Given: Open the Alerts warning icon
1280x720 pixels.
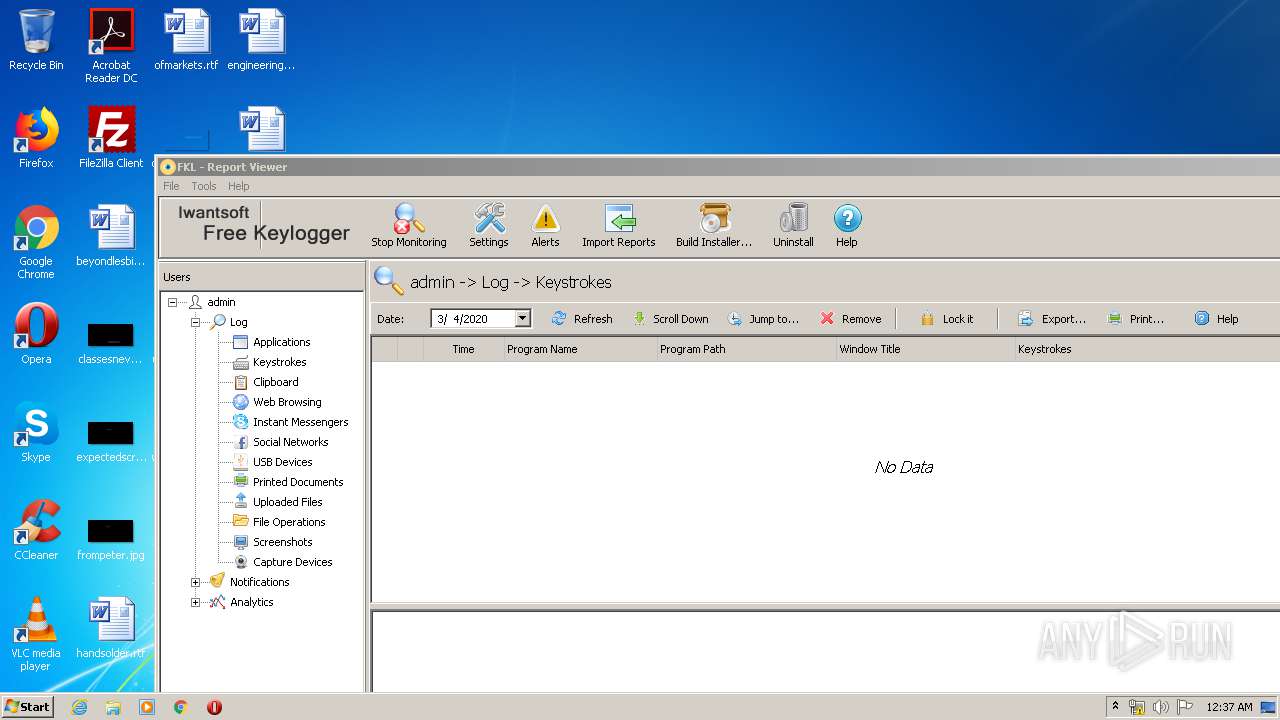Looking at the screenshot, I should point(545,225).
